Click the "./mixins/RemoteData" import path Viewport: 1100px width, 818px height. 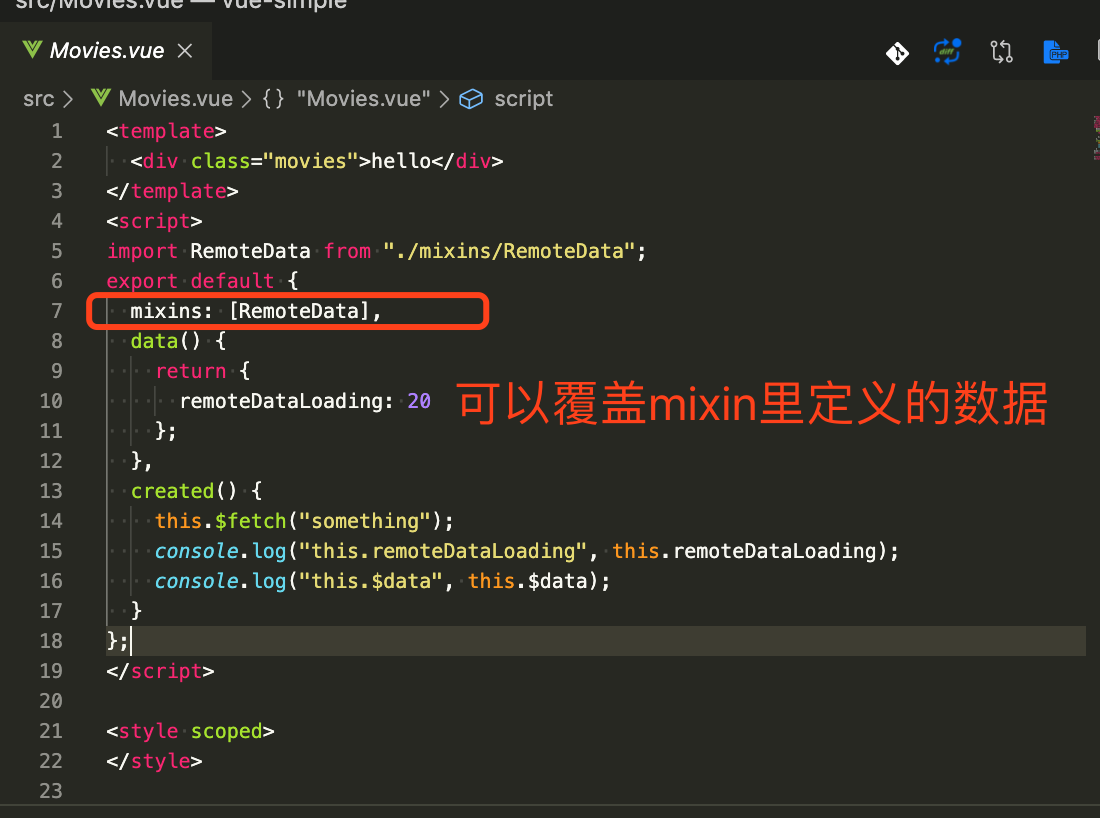point(509,251)
